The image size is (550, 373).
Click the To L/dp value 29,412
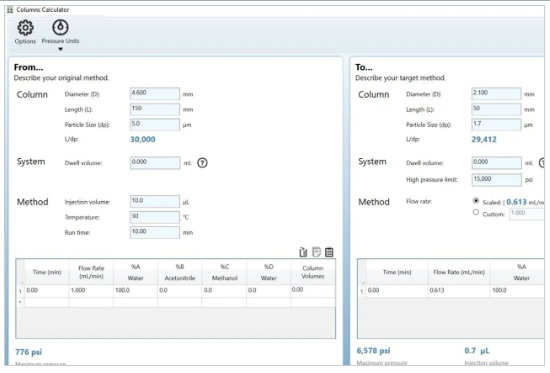(484, 139)
